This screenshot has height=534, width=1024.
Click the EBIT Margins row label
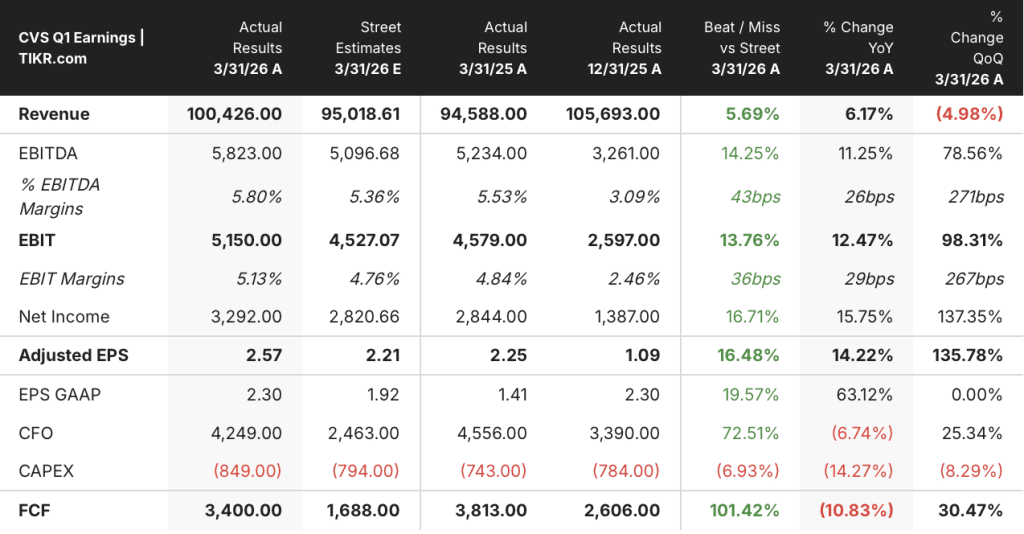(72, 279)
